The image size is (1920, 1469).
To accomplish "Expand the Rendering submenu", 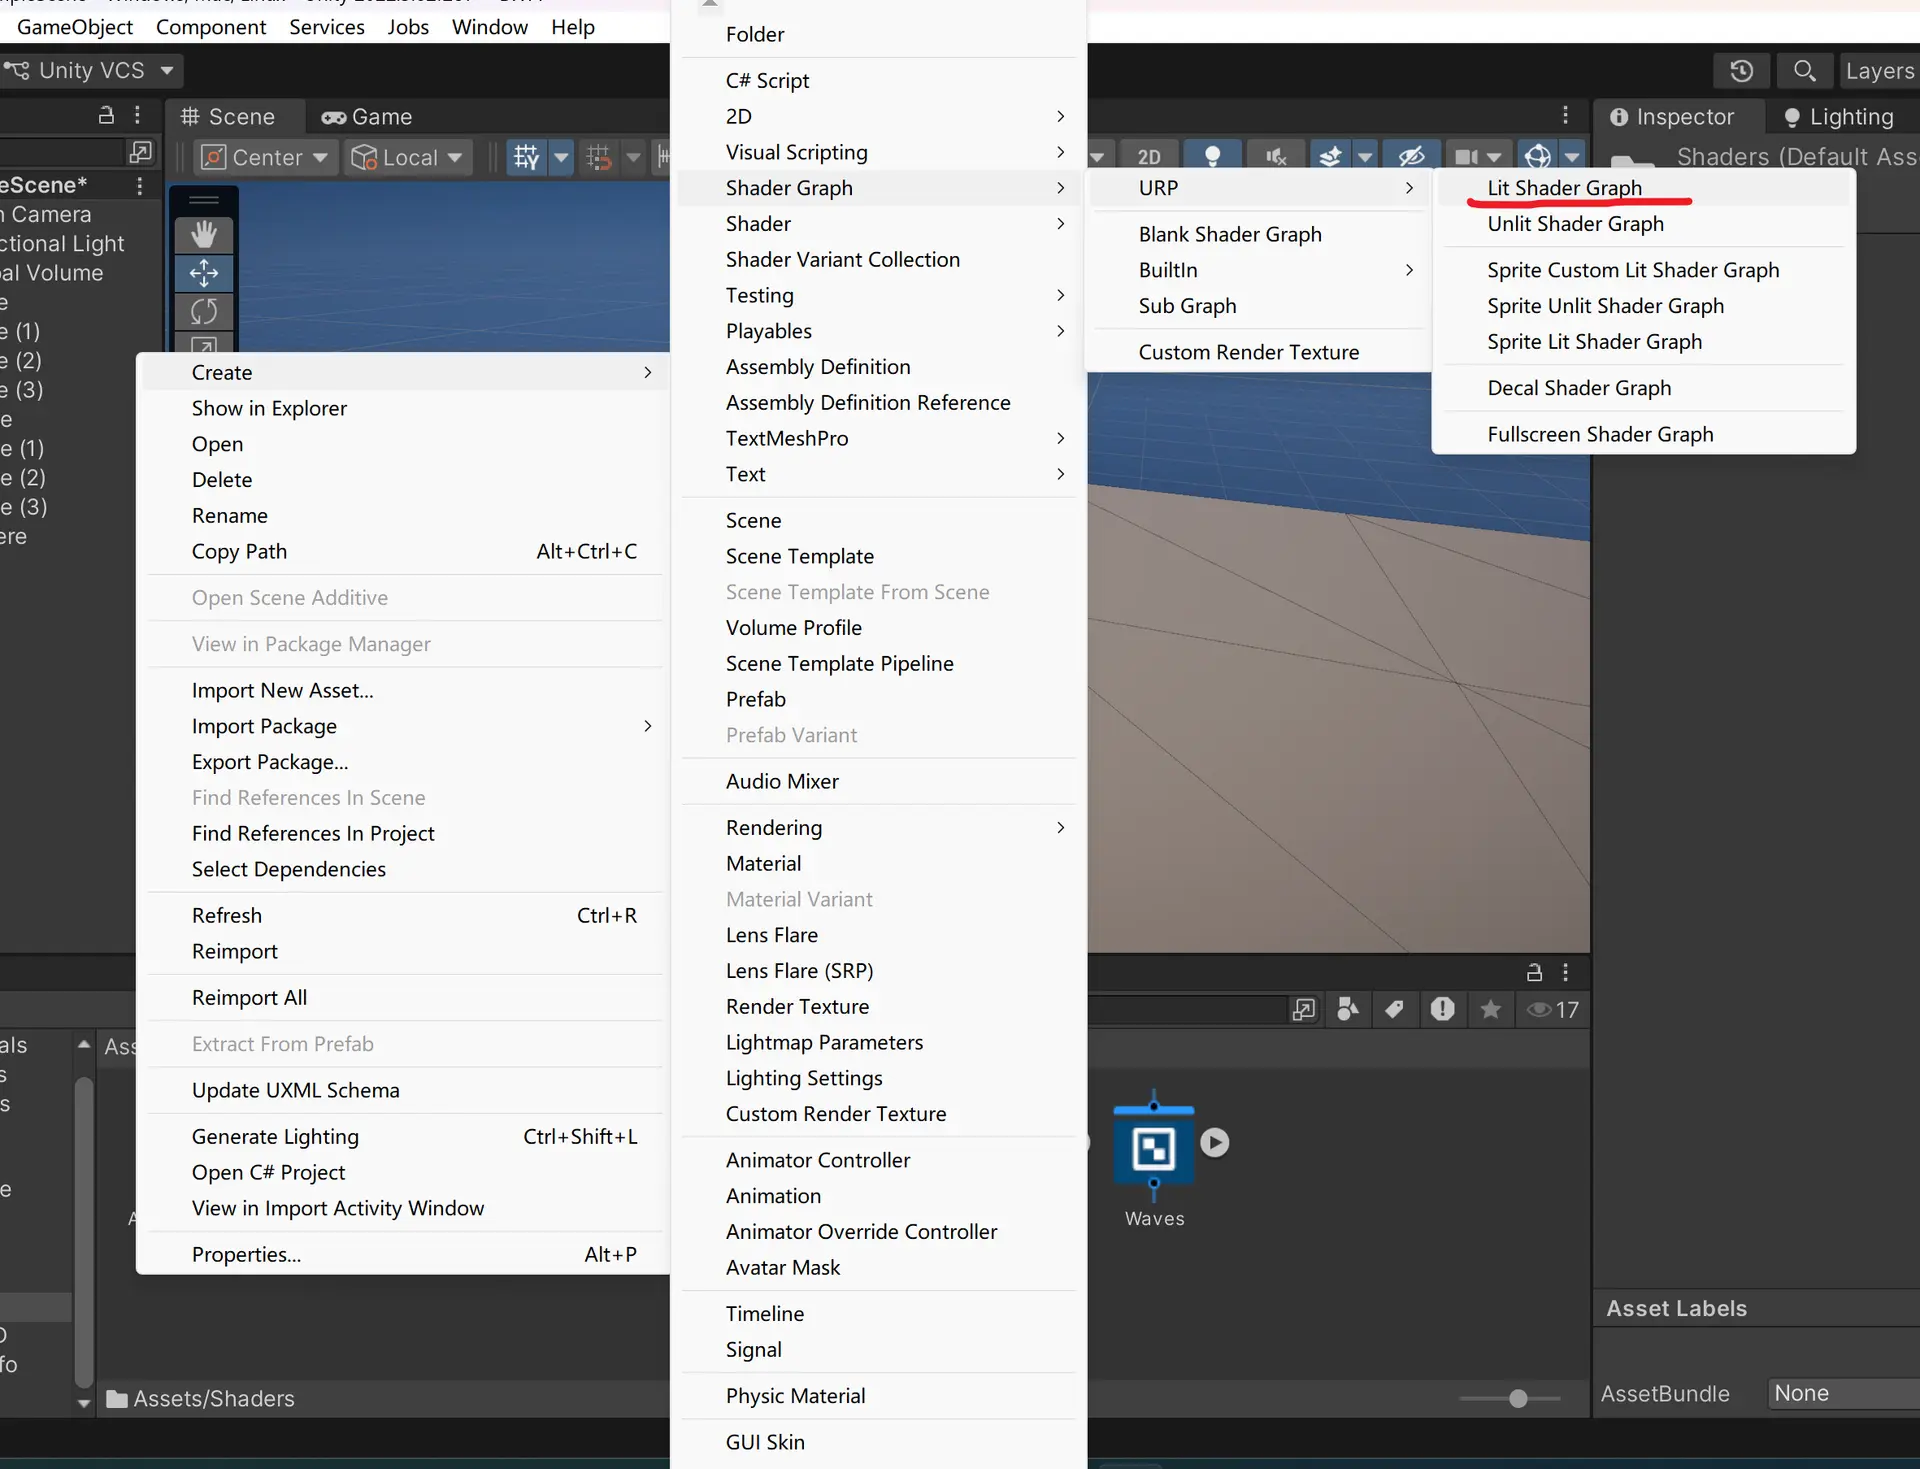I will click(x=878, y=828).
